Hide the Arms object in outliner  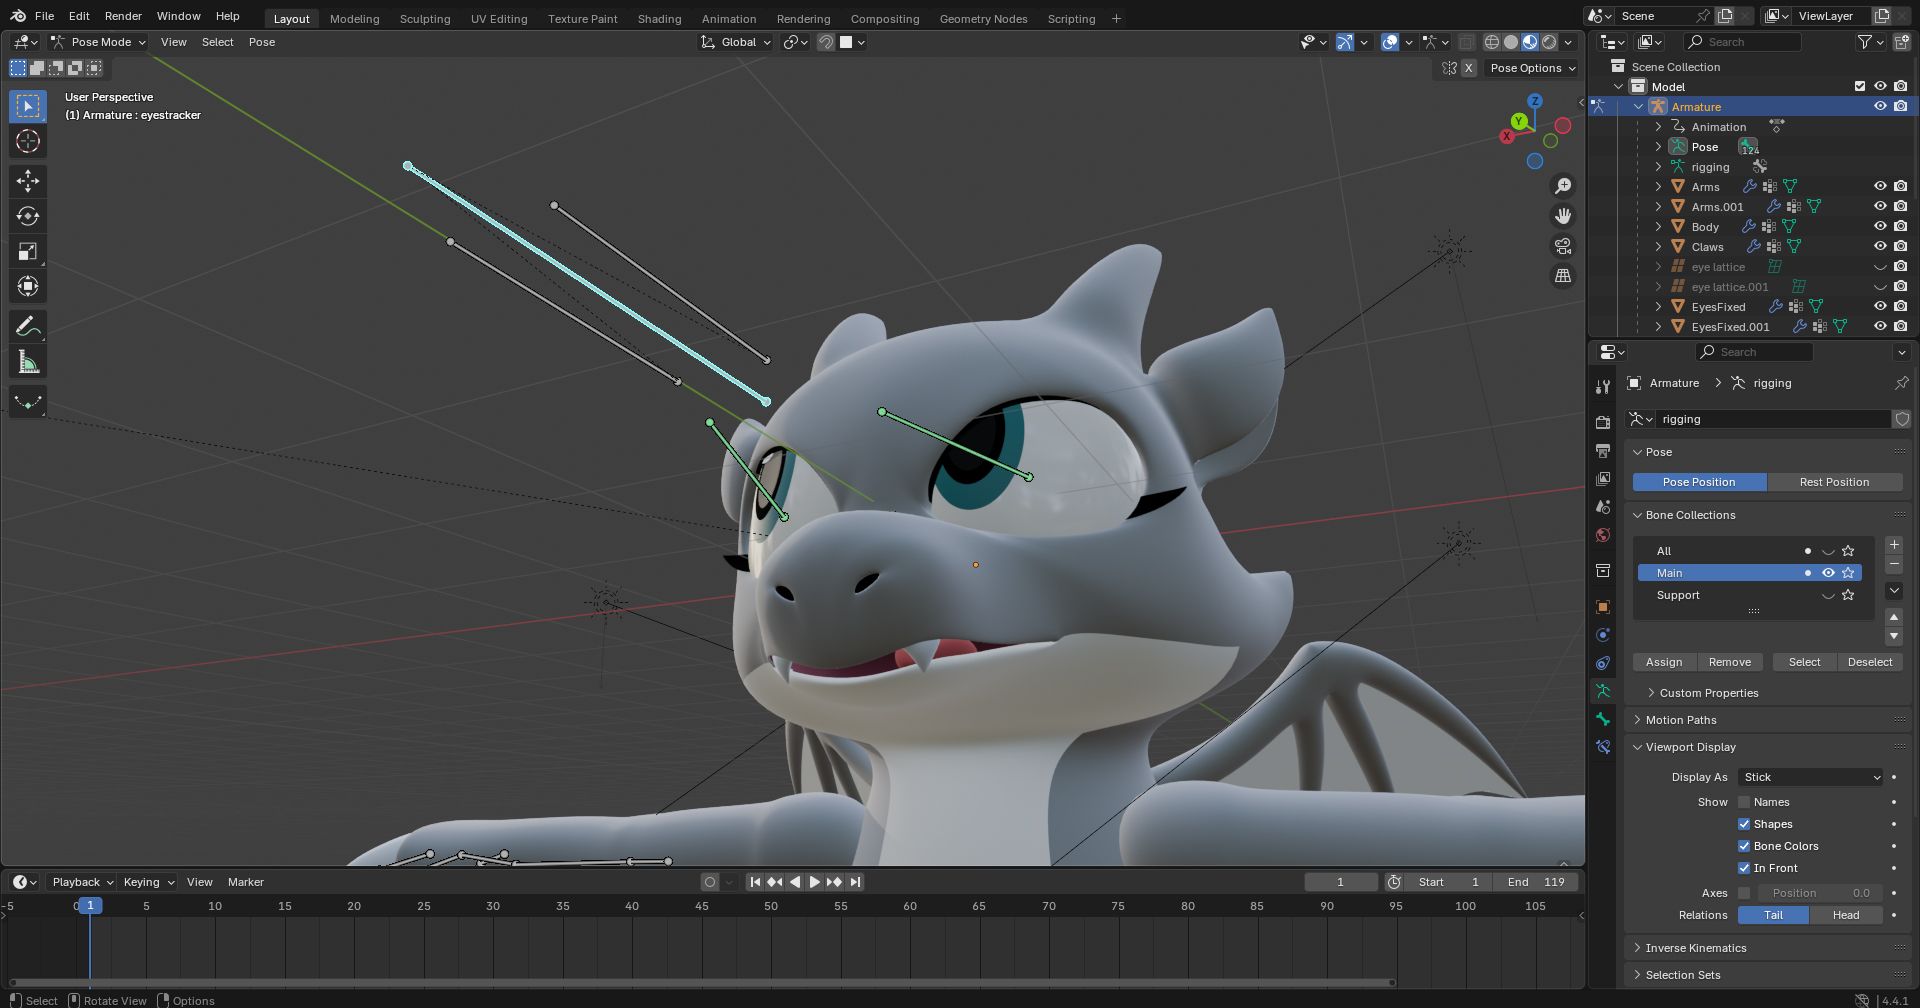(x=1880, y=186)
